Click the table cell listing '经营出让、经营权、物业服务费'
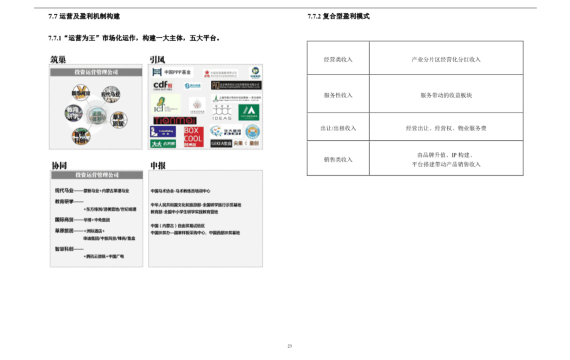Screen dimensions: 570x360 point(446,128)
